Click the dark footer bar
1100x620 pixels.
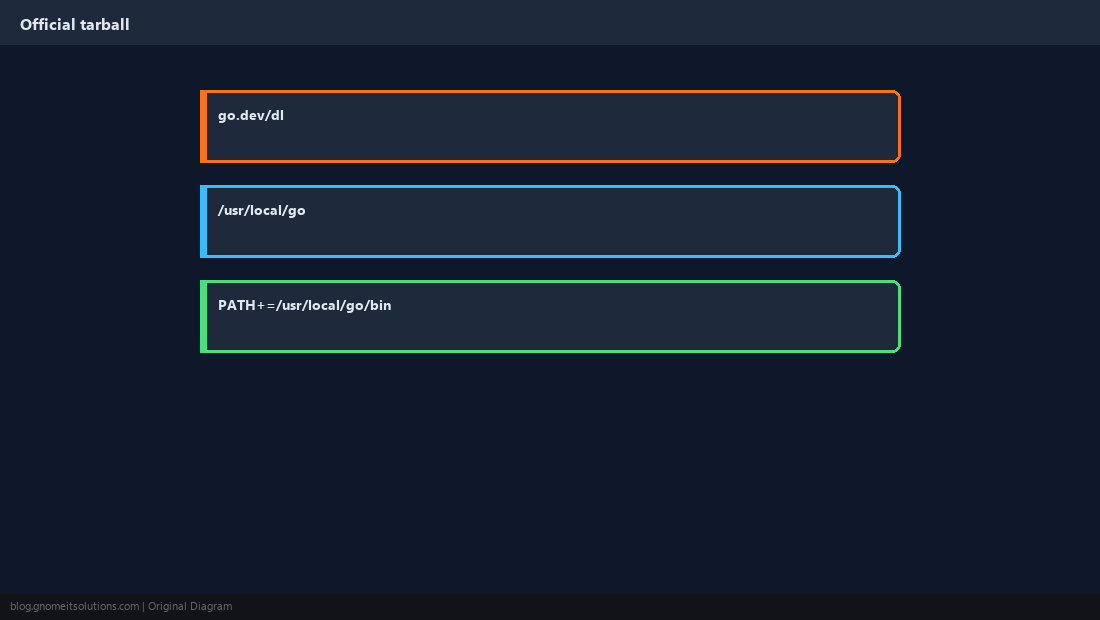click(x=666, y=607)
